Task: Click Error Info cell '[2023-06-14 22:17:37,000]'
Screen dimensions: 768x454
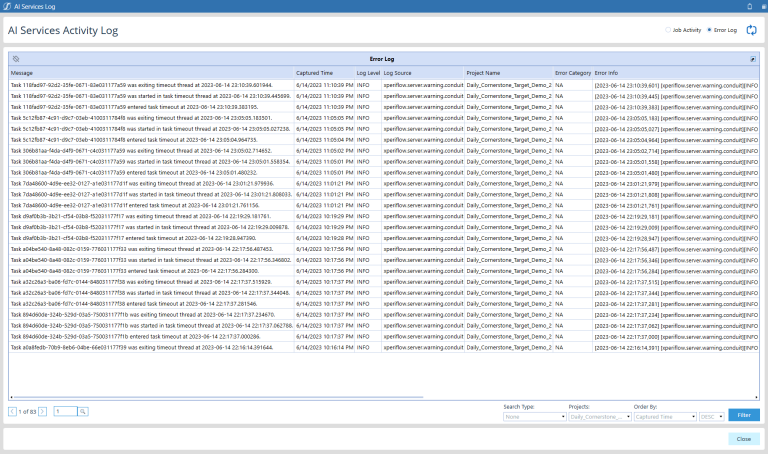Action: click(676, 336)
